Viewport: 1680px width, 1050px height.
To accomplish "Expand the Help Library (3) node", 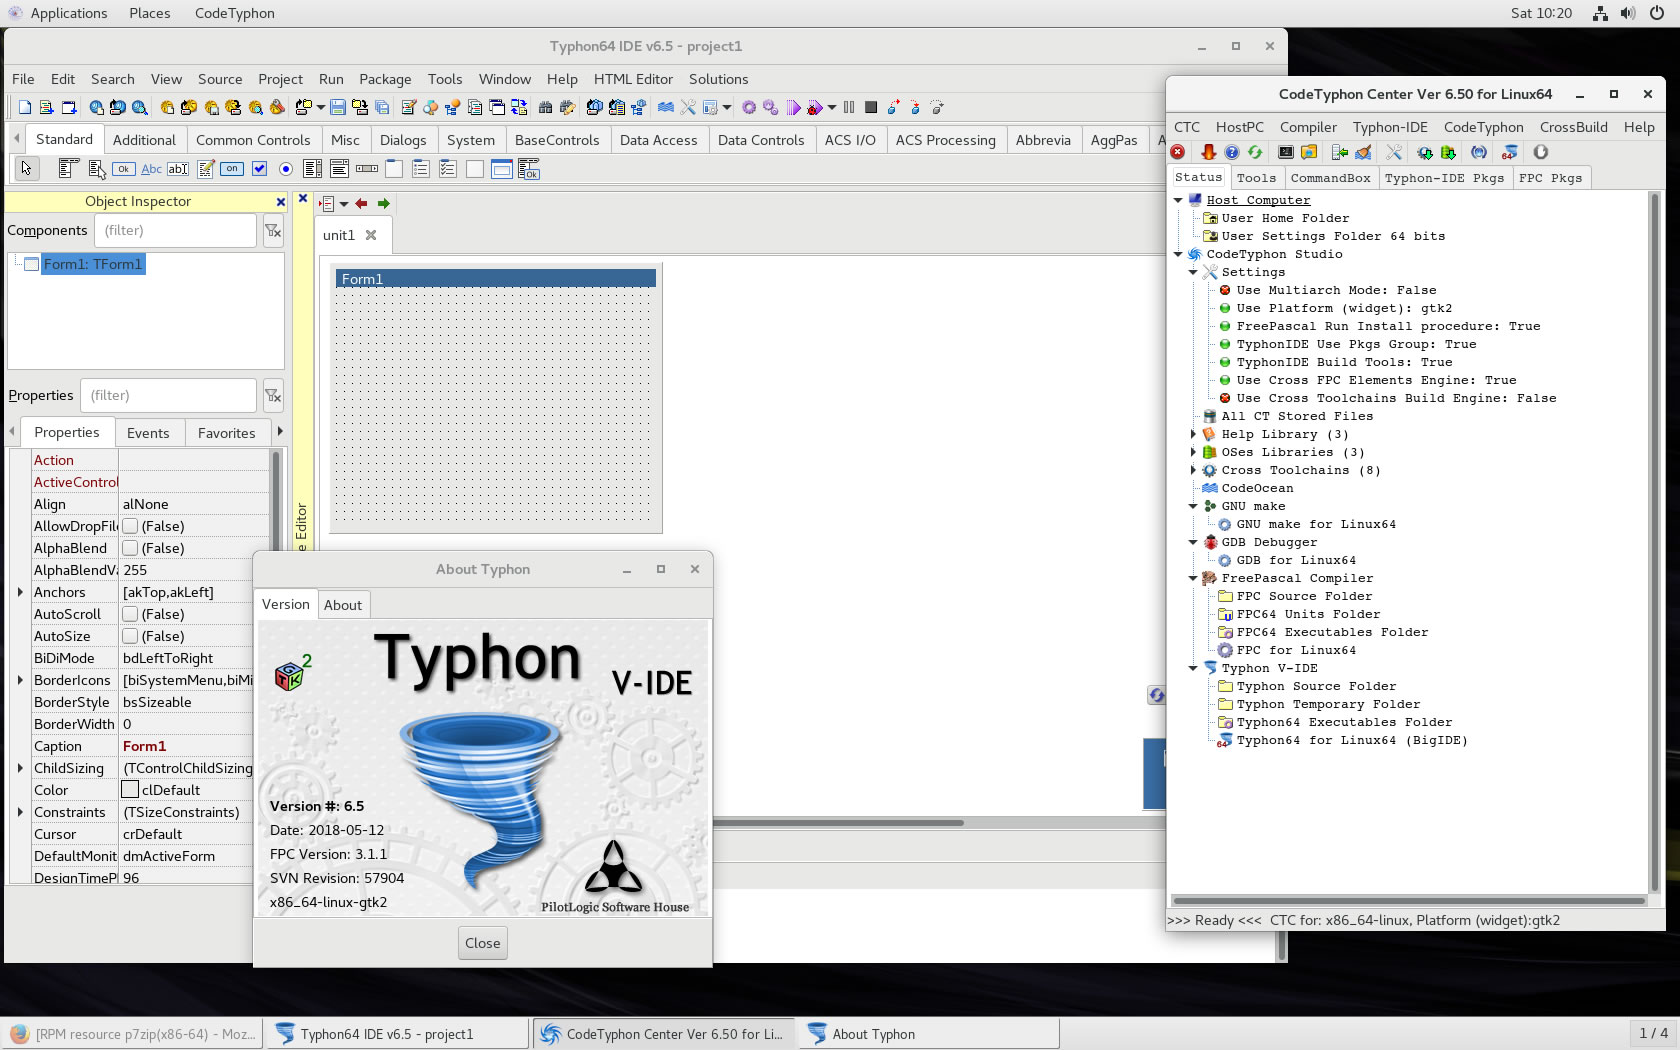I will 1193,434.
